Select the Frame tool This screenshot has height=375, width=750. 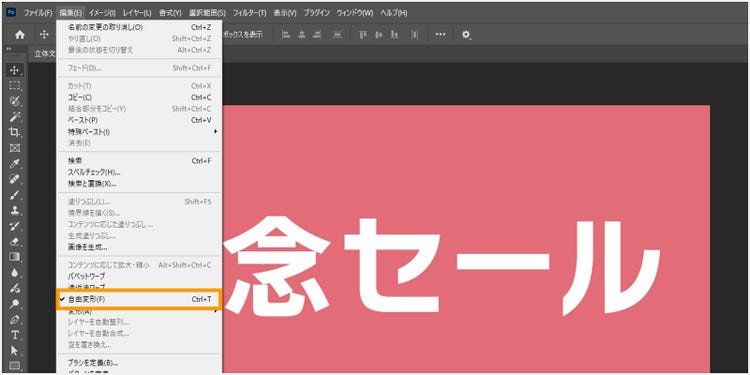[x=15, y=148]
